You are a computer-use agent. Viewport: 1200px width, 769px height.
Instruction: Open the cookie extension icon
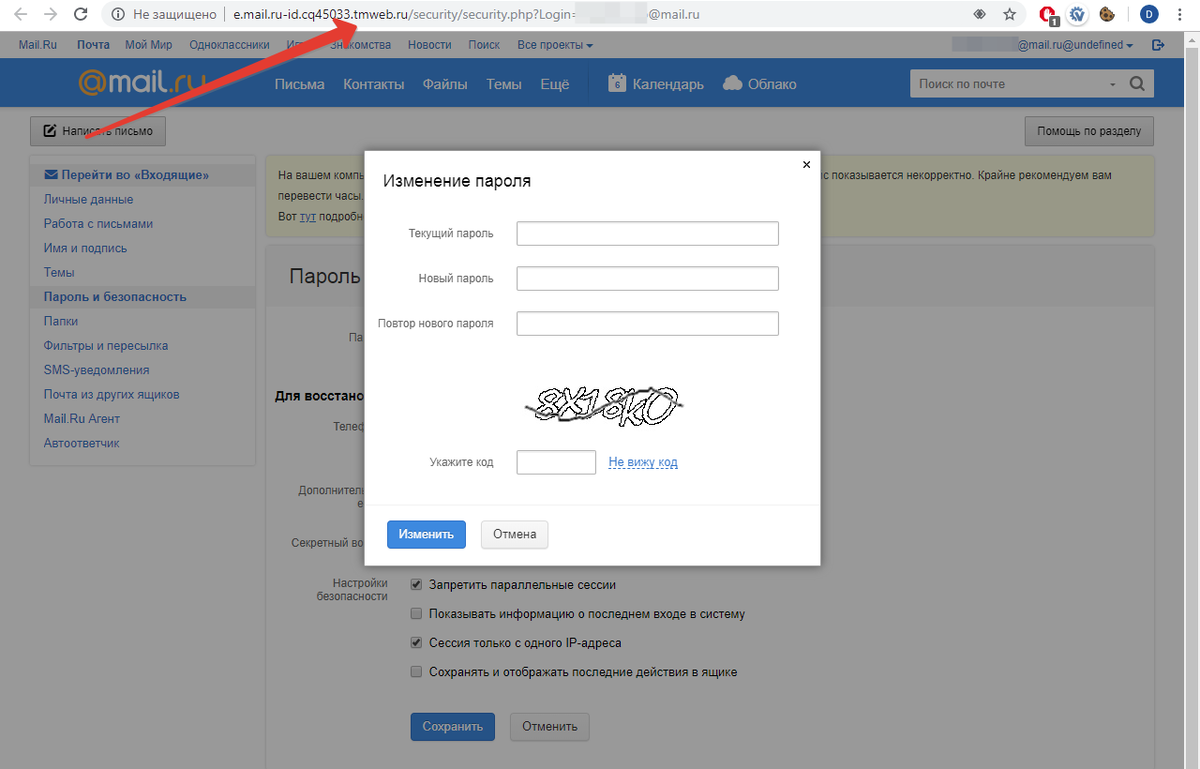pyautogui.click(x=1107, y=15)
